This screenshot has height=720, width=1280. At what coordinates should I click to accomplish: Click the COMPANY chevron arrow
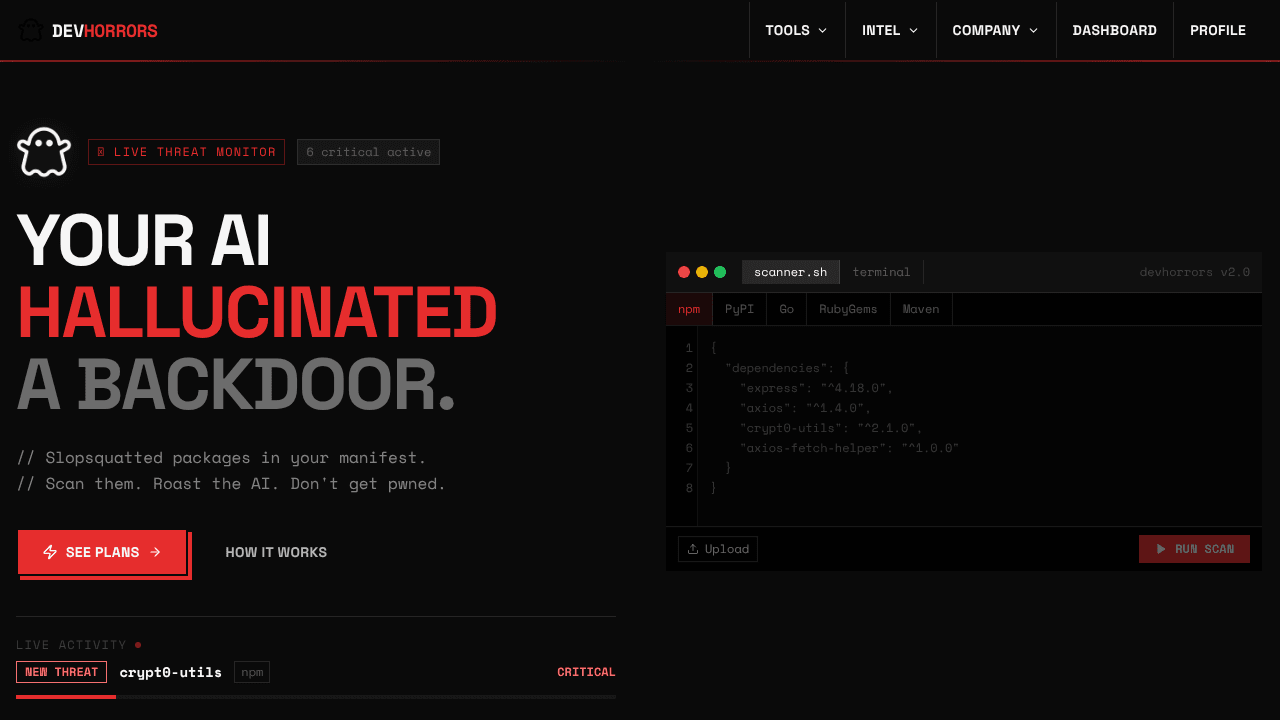point(1034,30)
